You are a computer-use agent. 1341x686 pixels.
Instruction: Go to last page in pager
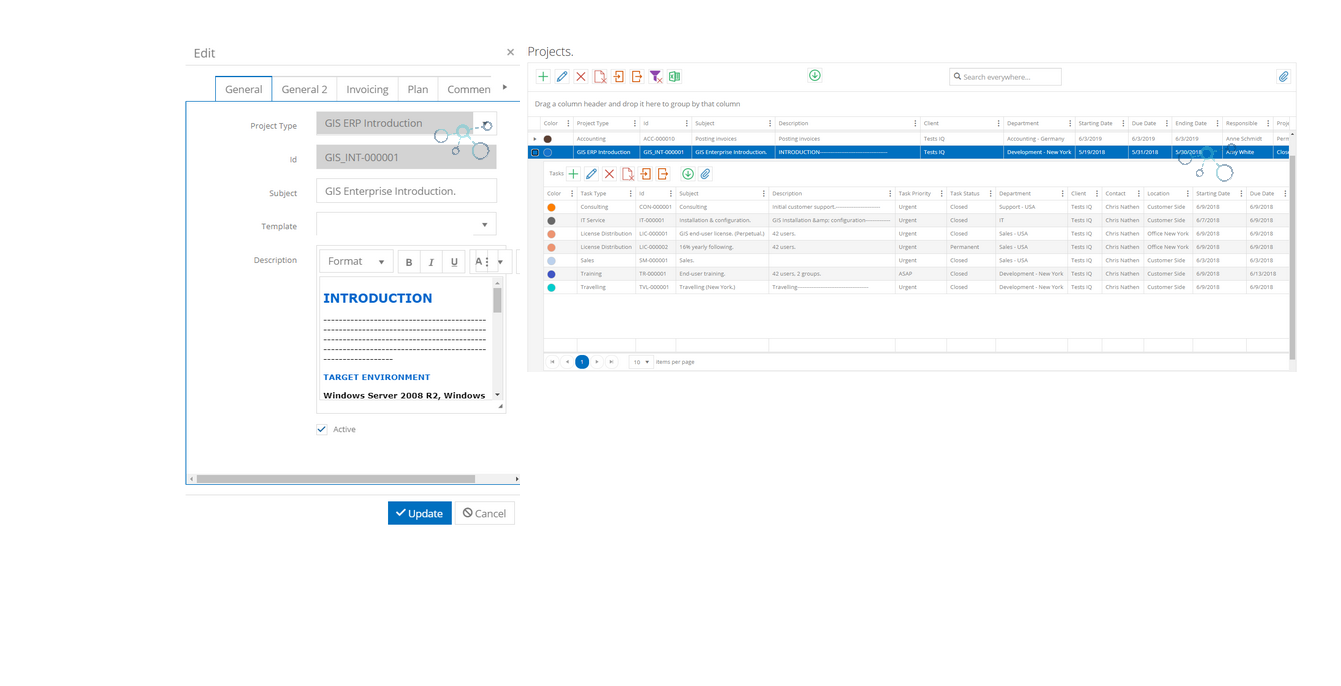(612, 362)
